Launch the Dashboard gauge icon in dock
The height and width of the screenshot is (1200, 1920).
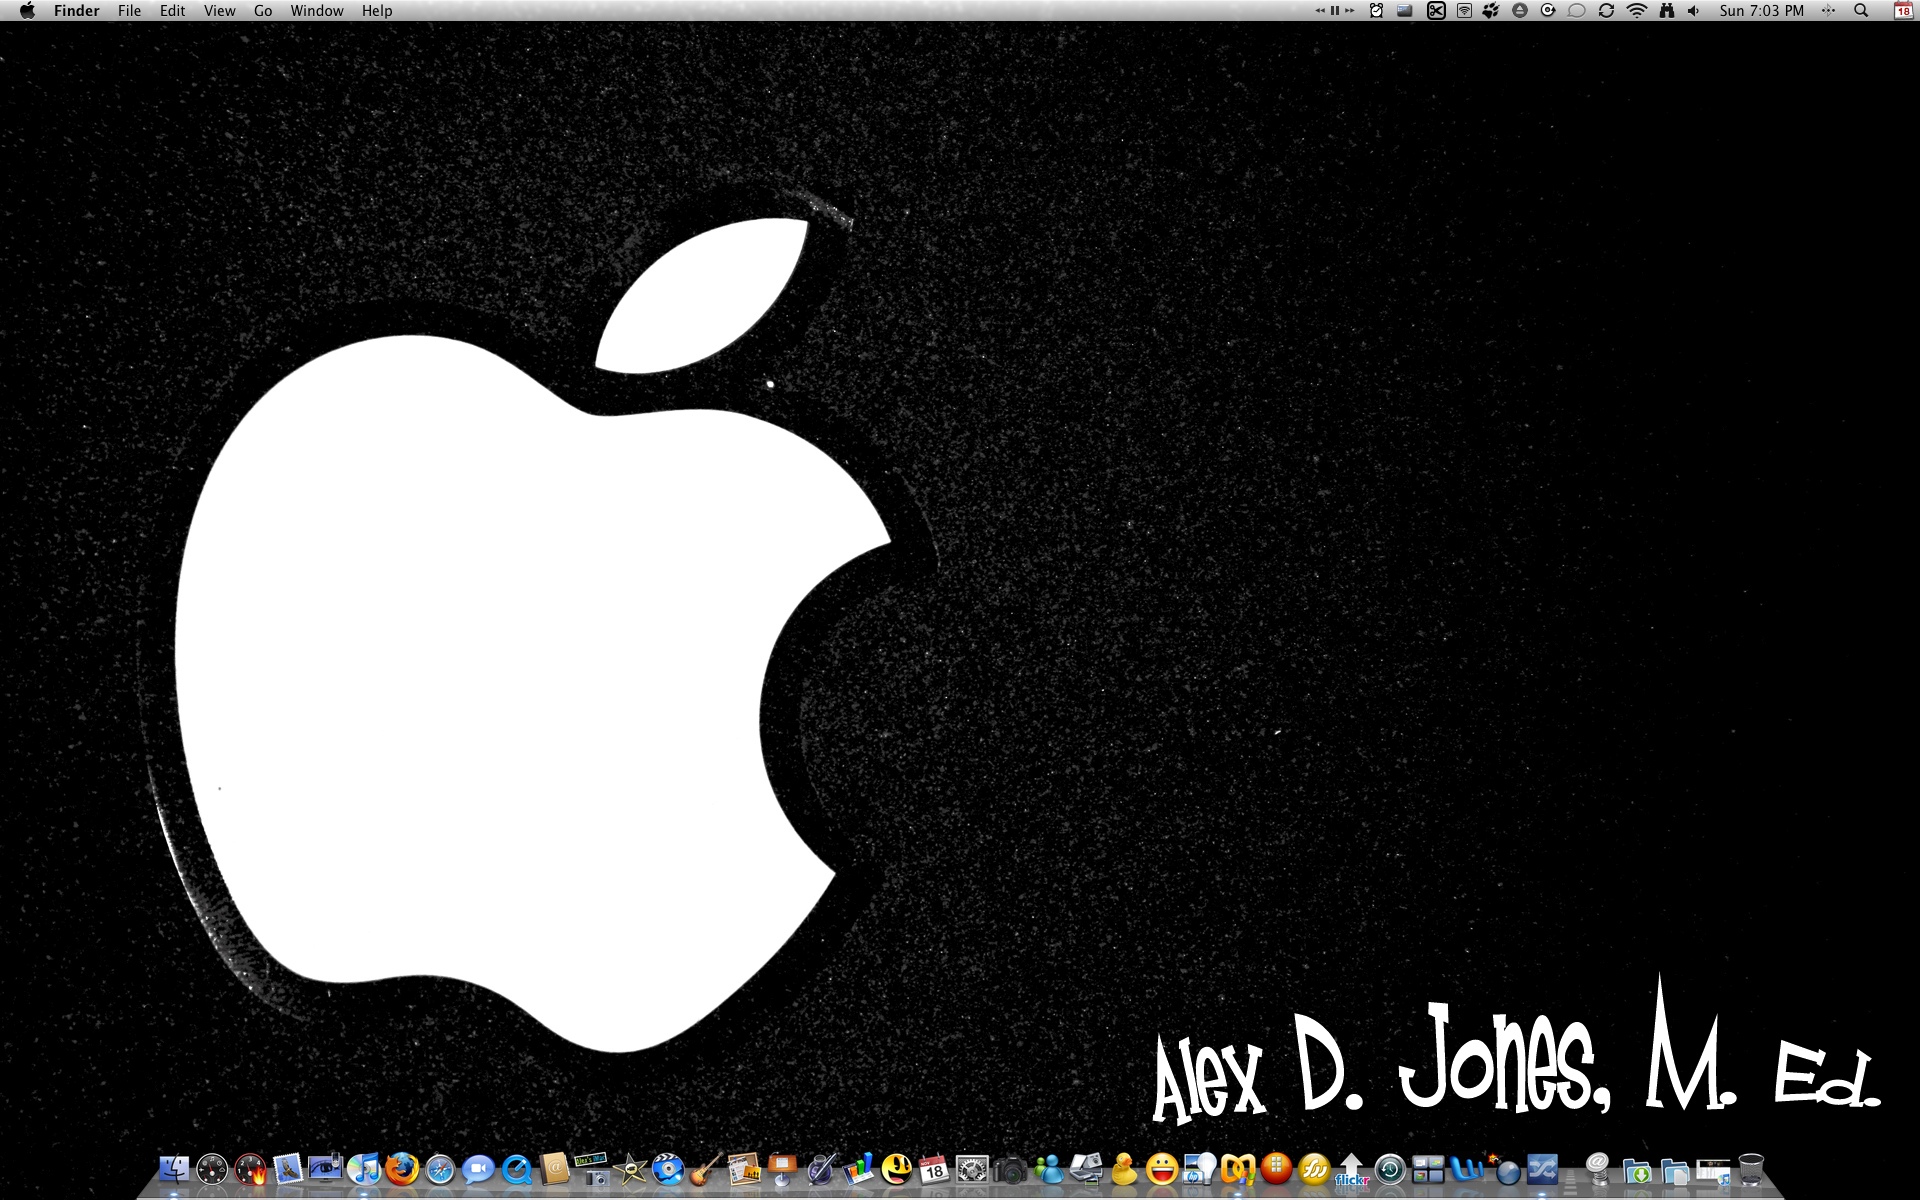pyautogui.click(x=212, y=1169)
